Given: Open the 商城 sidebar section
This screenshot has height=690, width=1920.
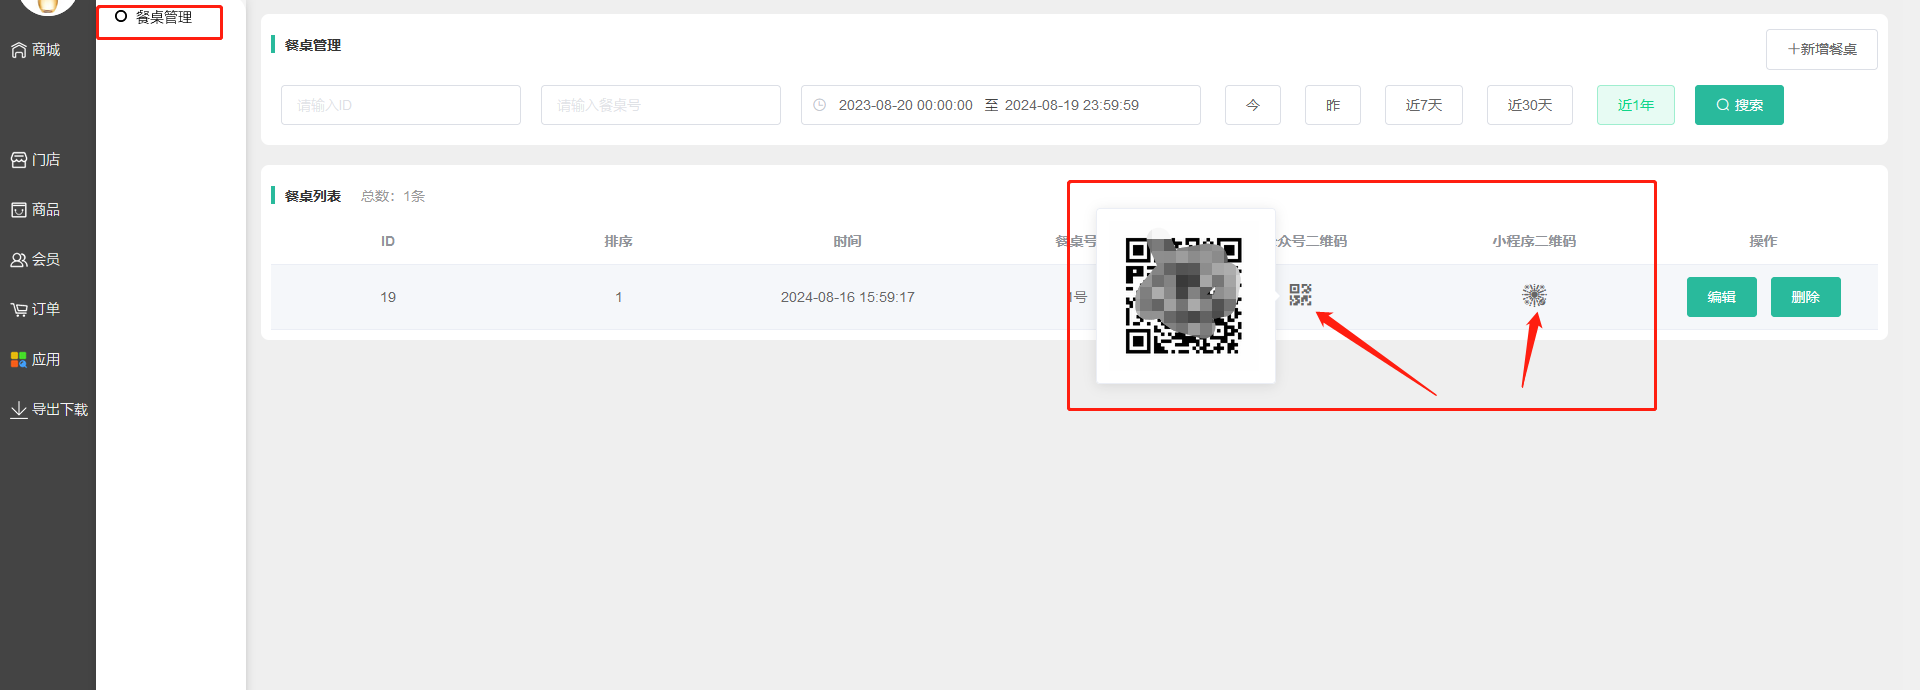Looking at the screenshot, I should click(x=36, y=50).
